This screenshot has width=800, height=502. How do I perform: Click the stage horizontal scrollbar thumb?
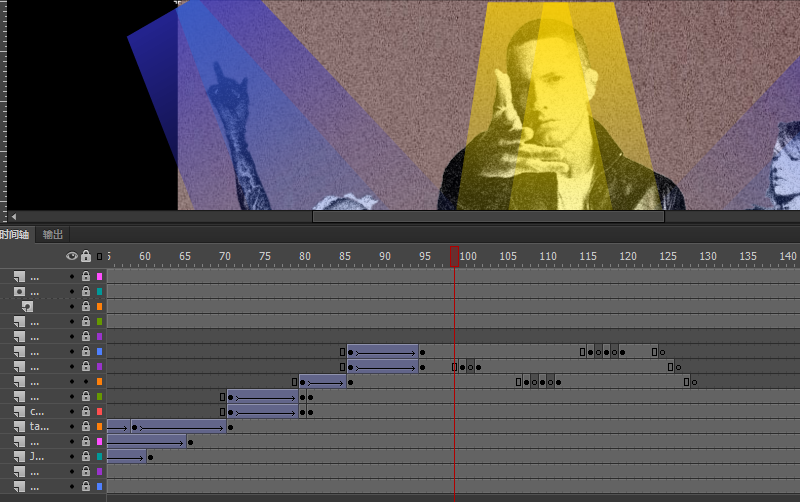[488, 217]
